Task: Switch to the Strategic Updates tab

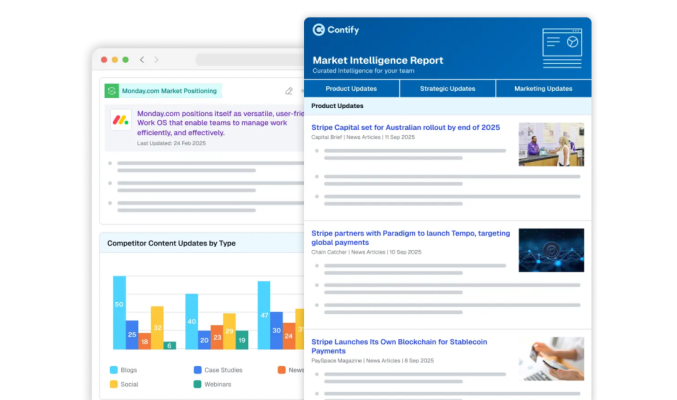Action: point(448,89)
